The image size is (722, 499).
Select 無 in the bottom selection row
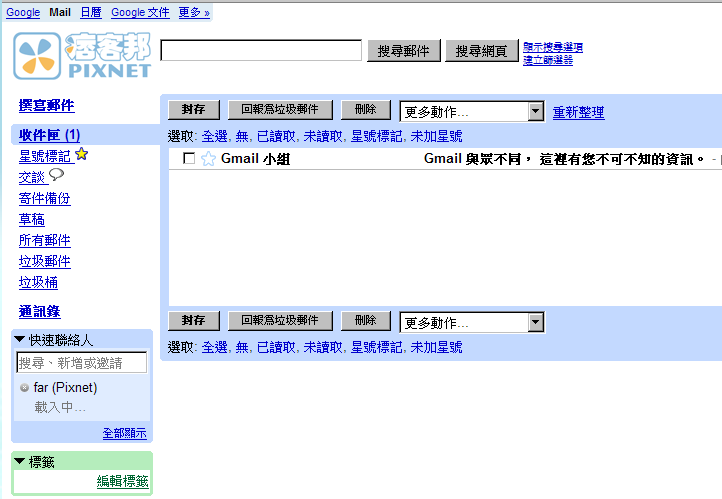(x=242, y=347)
